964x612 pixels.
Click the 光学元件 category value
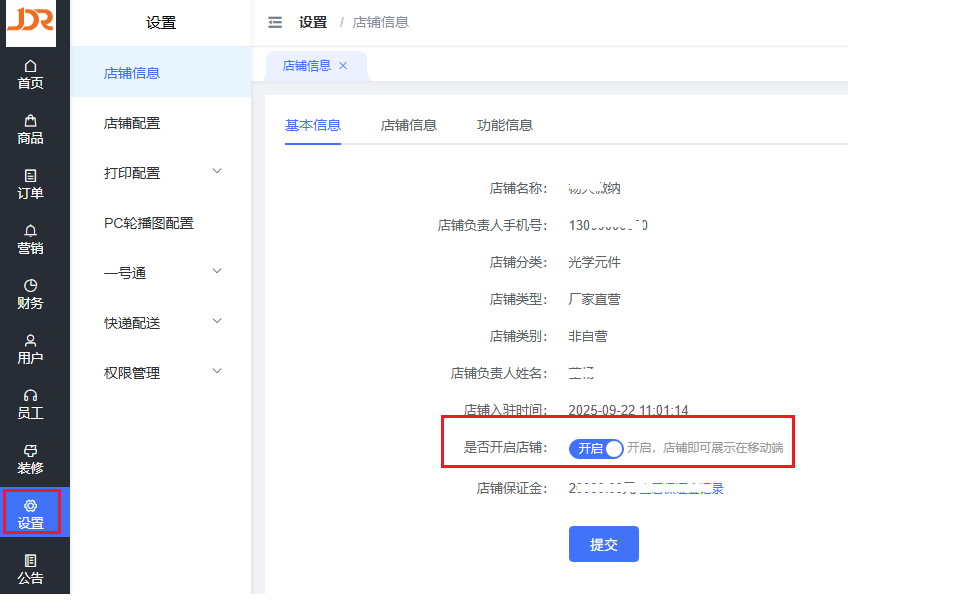[x=595, y=263]
